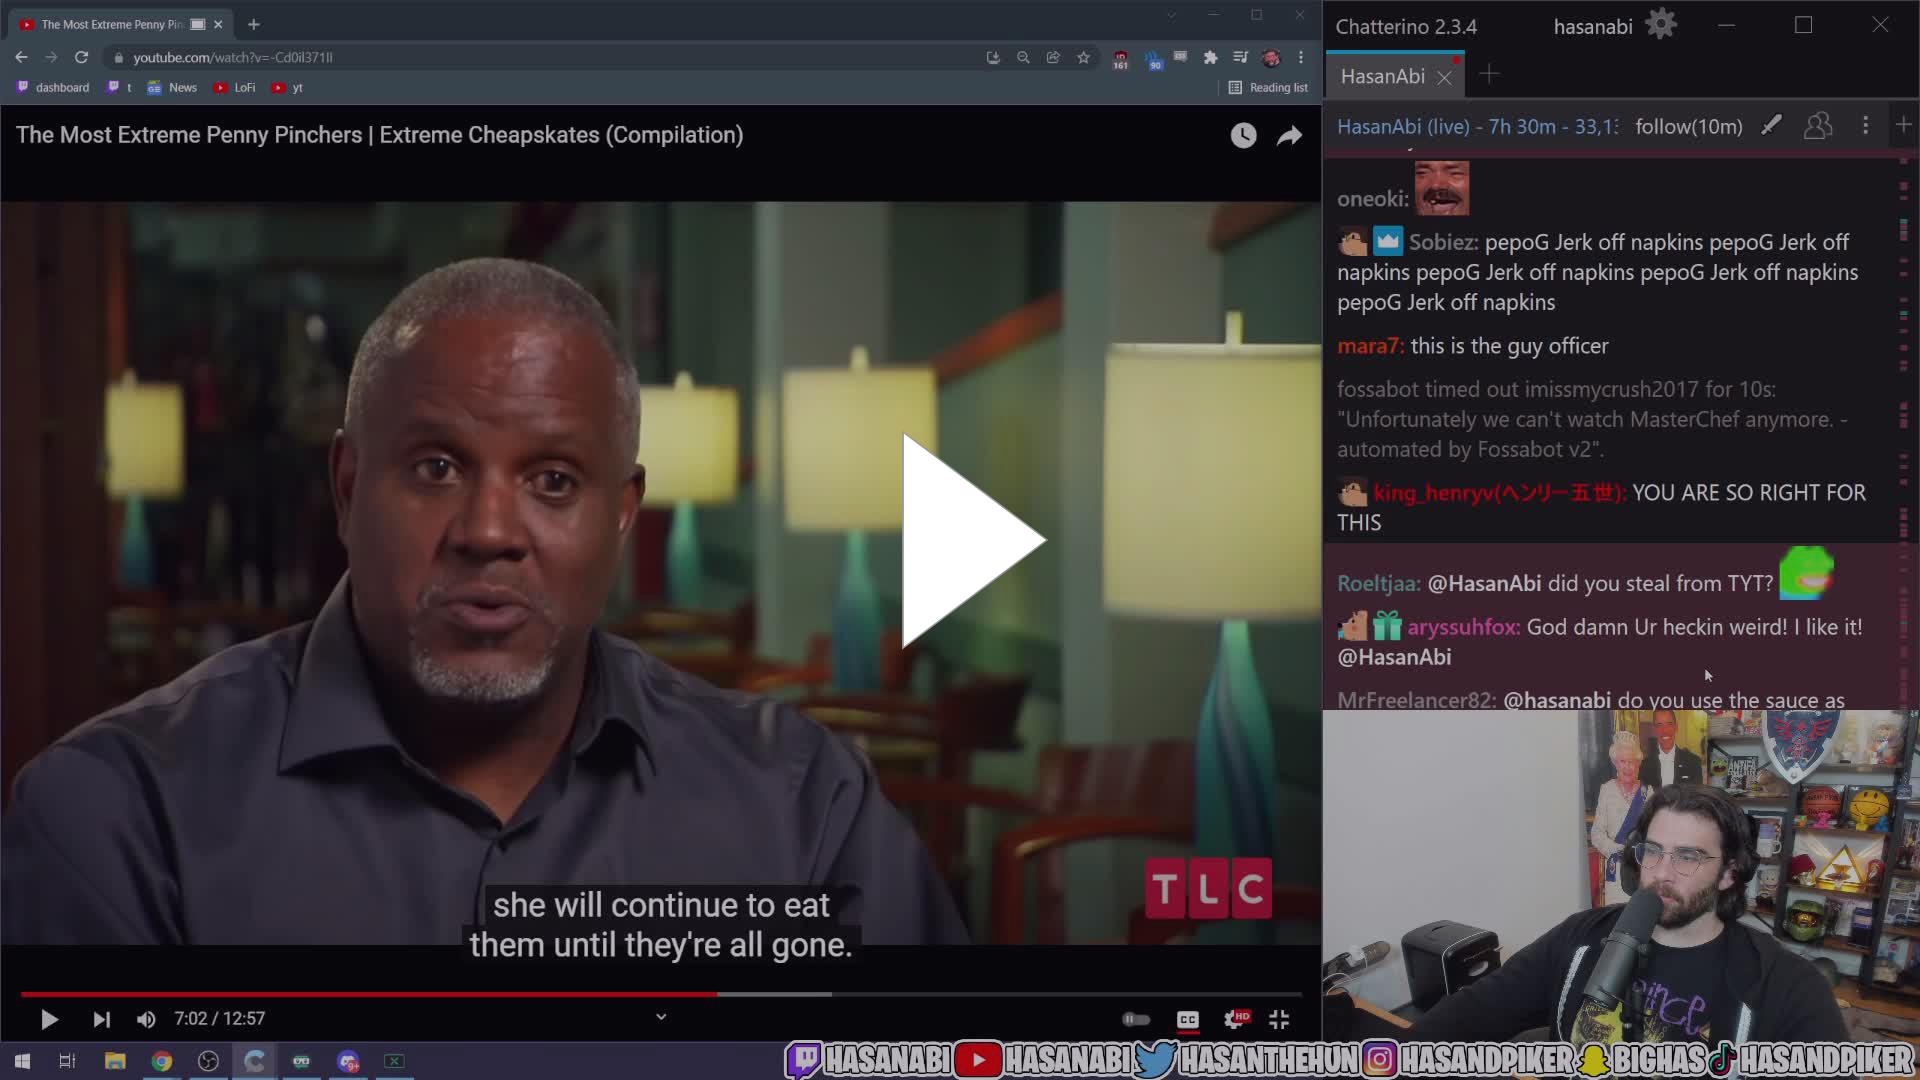Image resolution: width=1920 pixels, height=1080 pixels.
Task: Open Chatterino settings gear icon
Action: 1661,25
